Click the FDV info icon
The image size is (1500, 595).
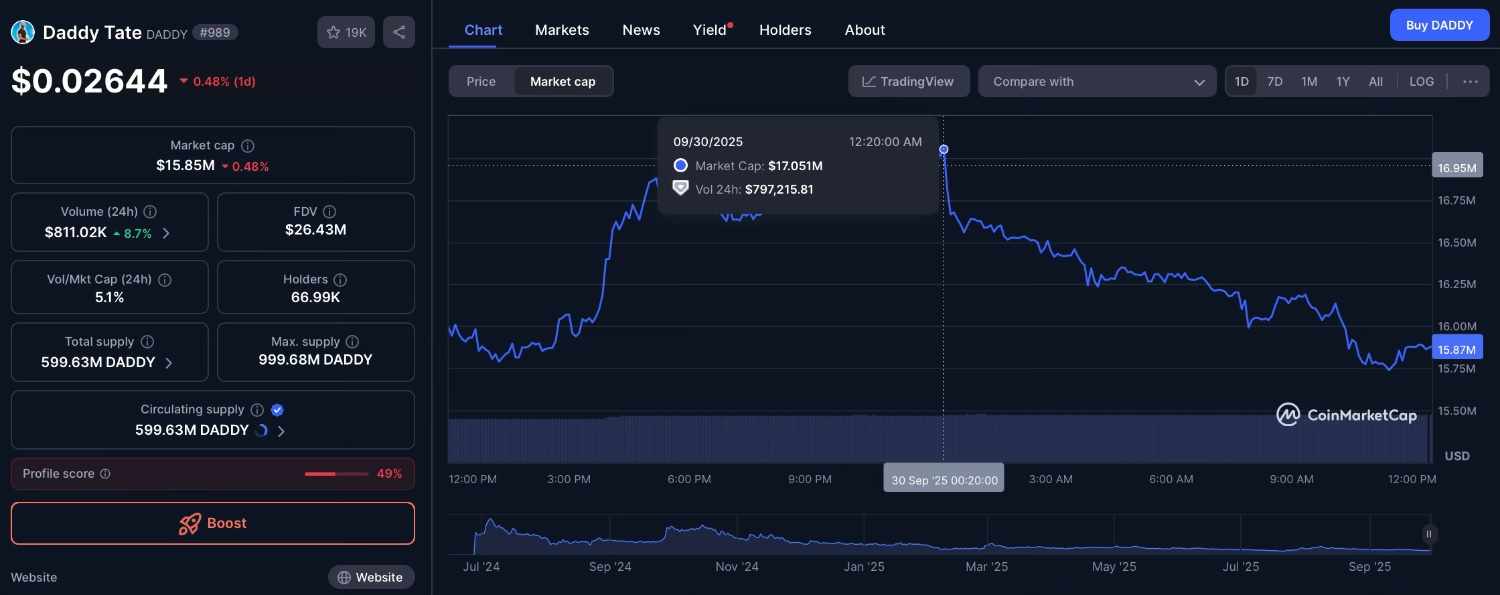pyautogui.click(x=329, y=212)
